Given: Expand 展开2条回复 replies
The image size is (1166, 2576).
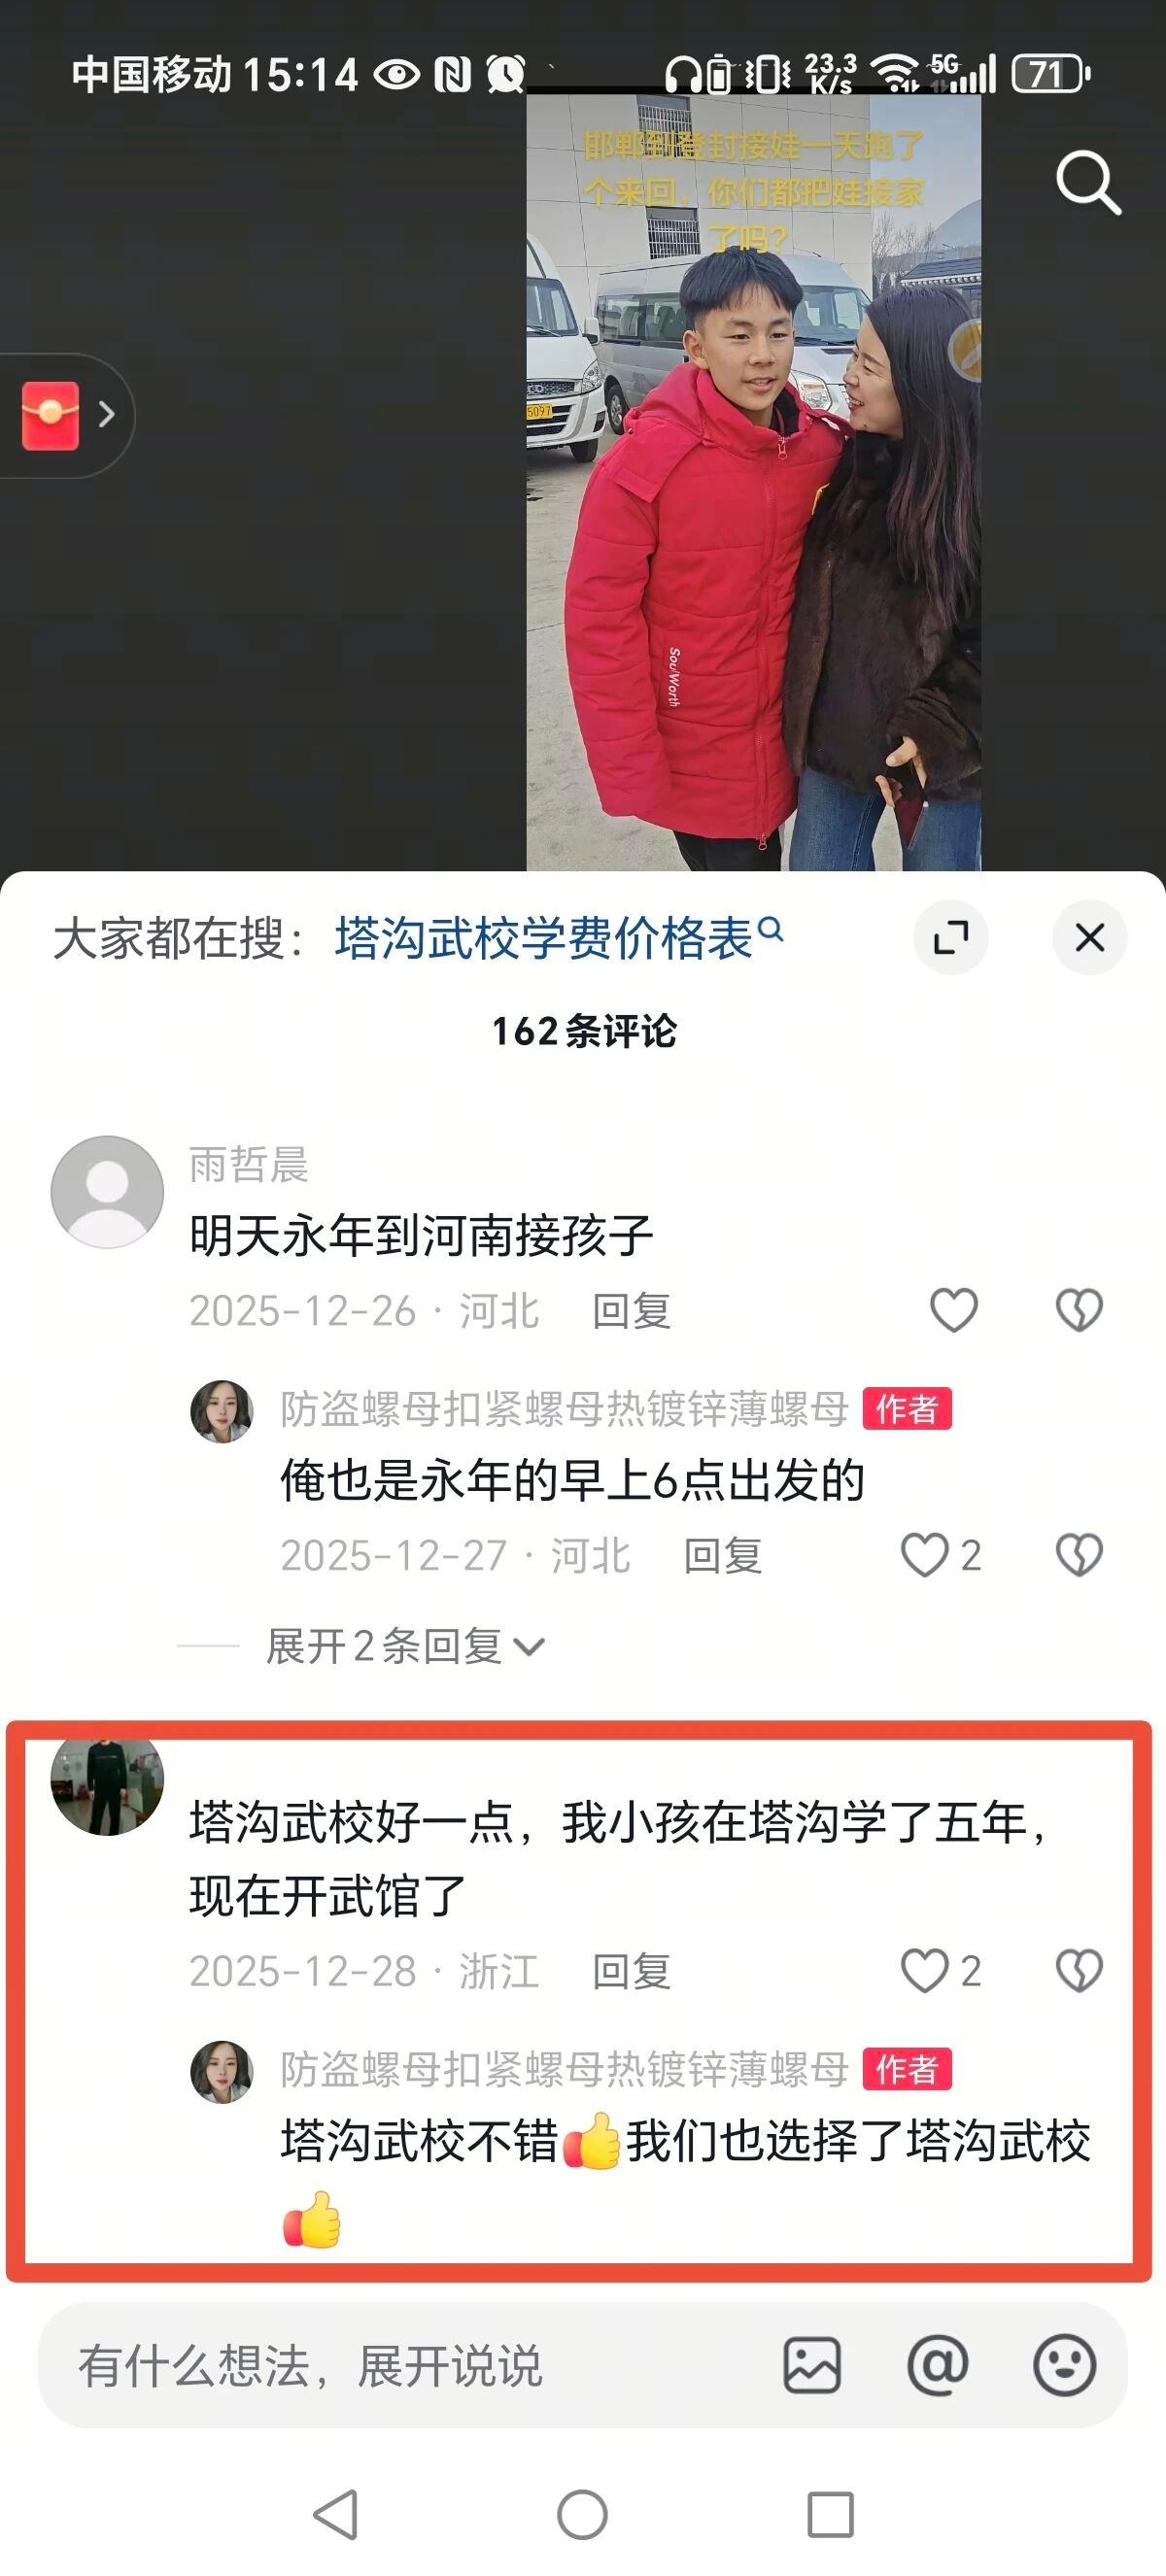Looking at the screenshot, I should point(405,1646).
